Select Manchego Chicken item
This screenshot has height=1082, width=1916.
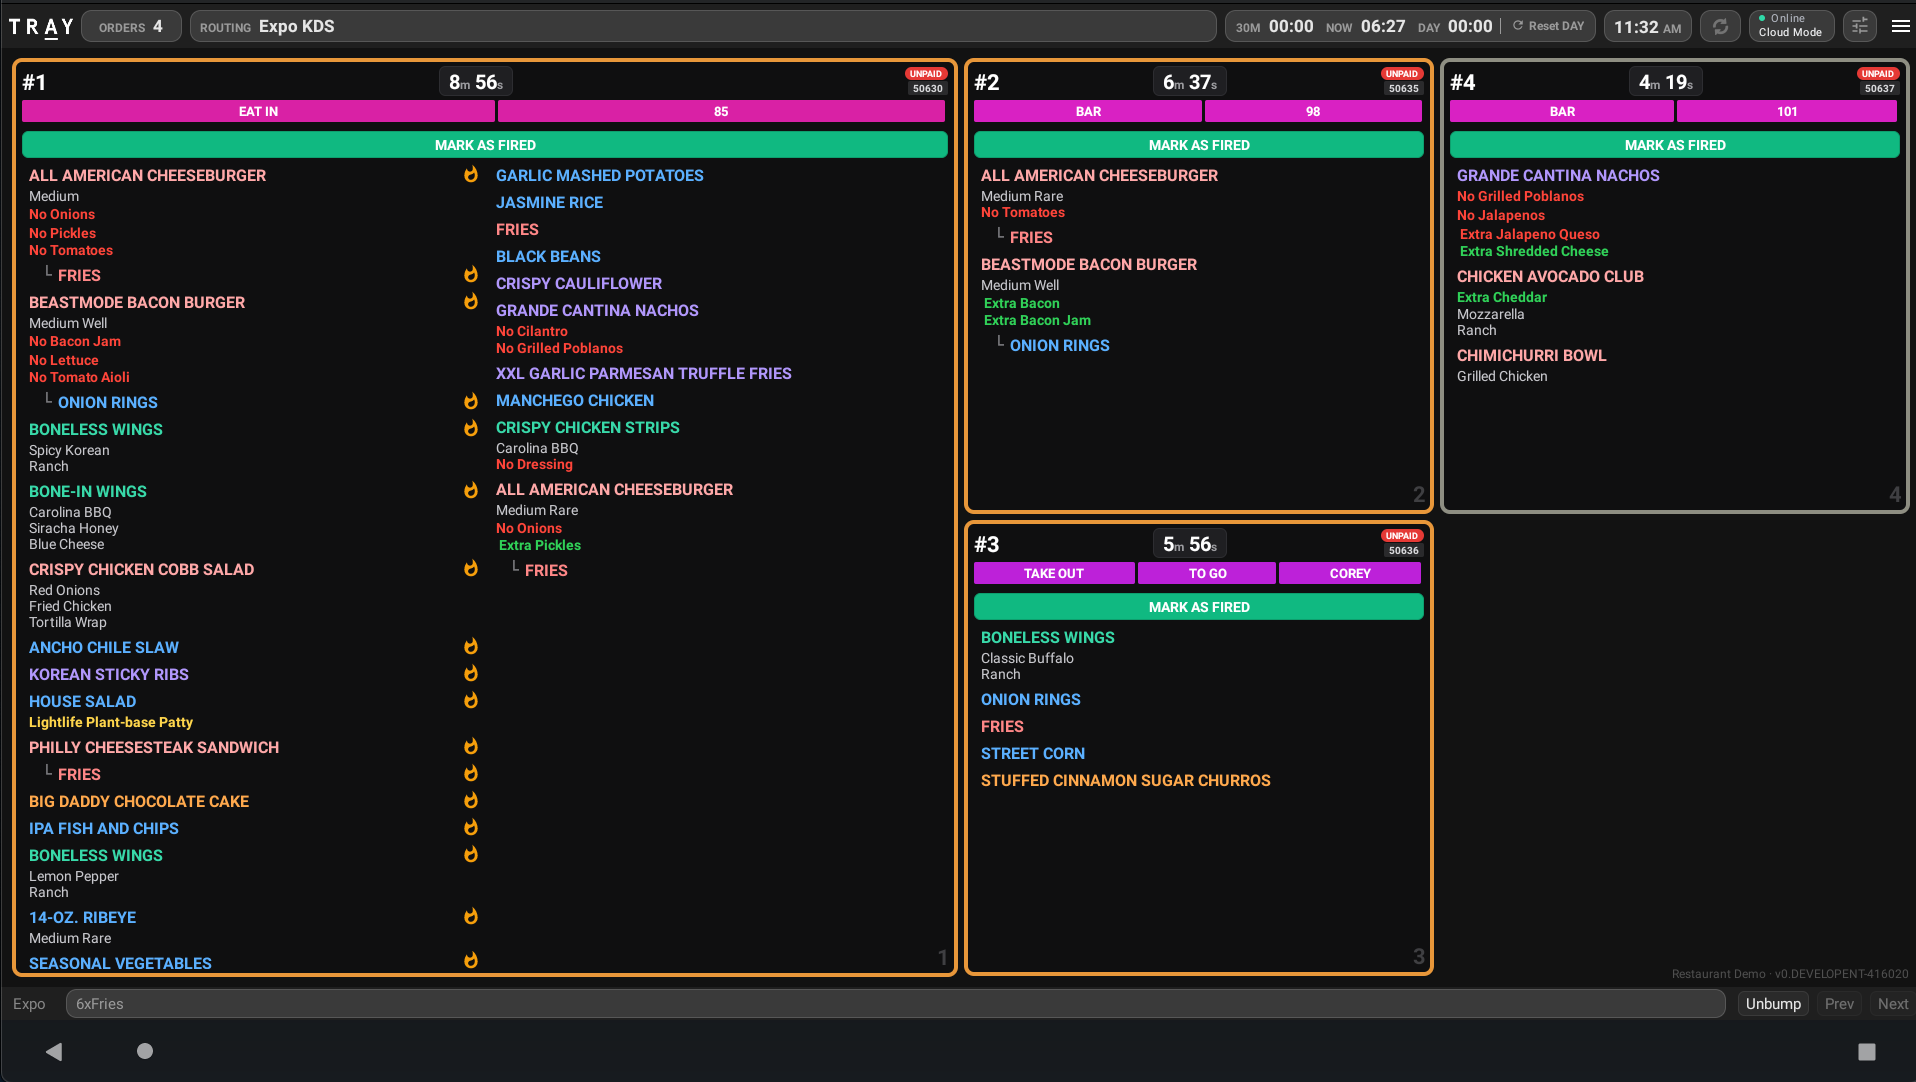click(x=575, y=400)
